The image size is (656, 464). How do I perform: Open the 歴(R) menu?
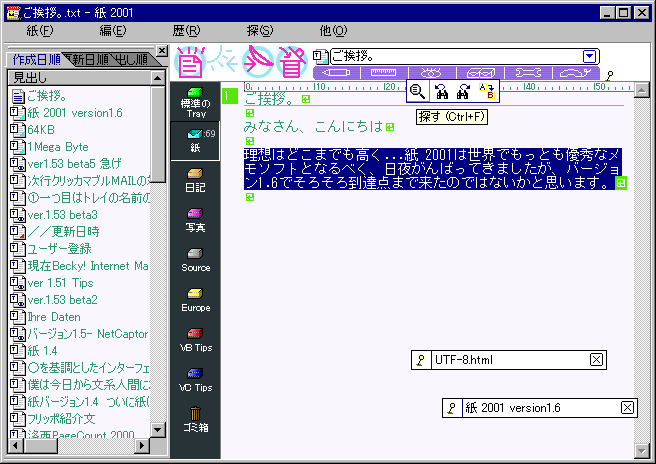click(x=186, y=31)
